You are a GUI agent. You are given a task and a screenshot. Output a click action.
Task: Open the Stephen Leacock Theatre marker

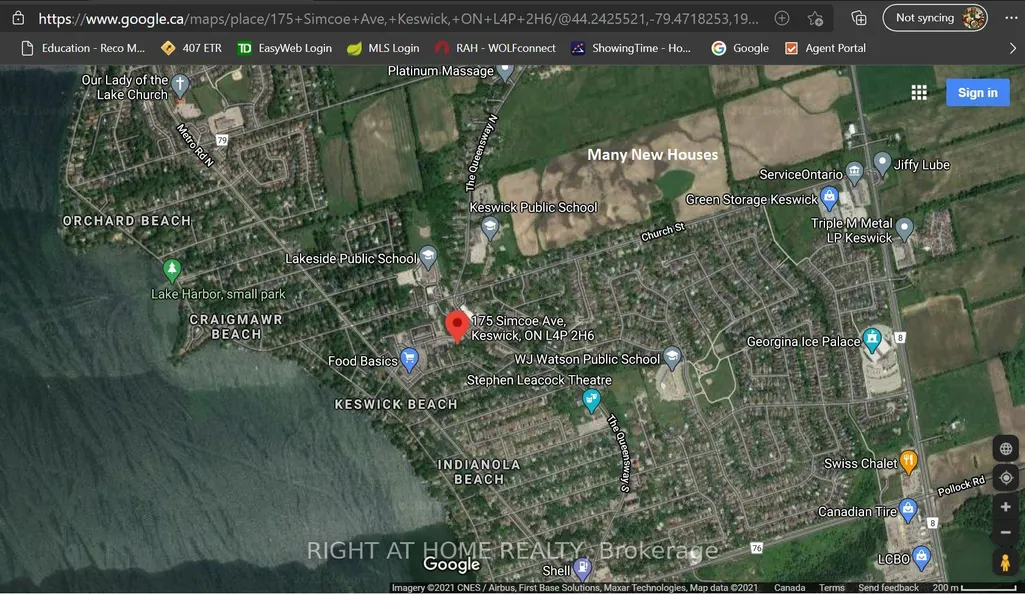tap(591, 400)
